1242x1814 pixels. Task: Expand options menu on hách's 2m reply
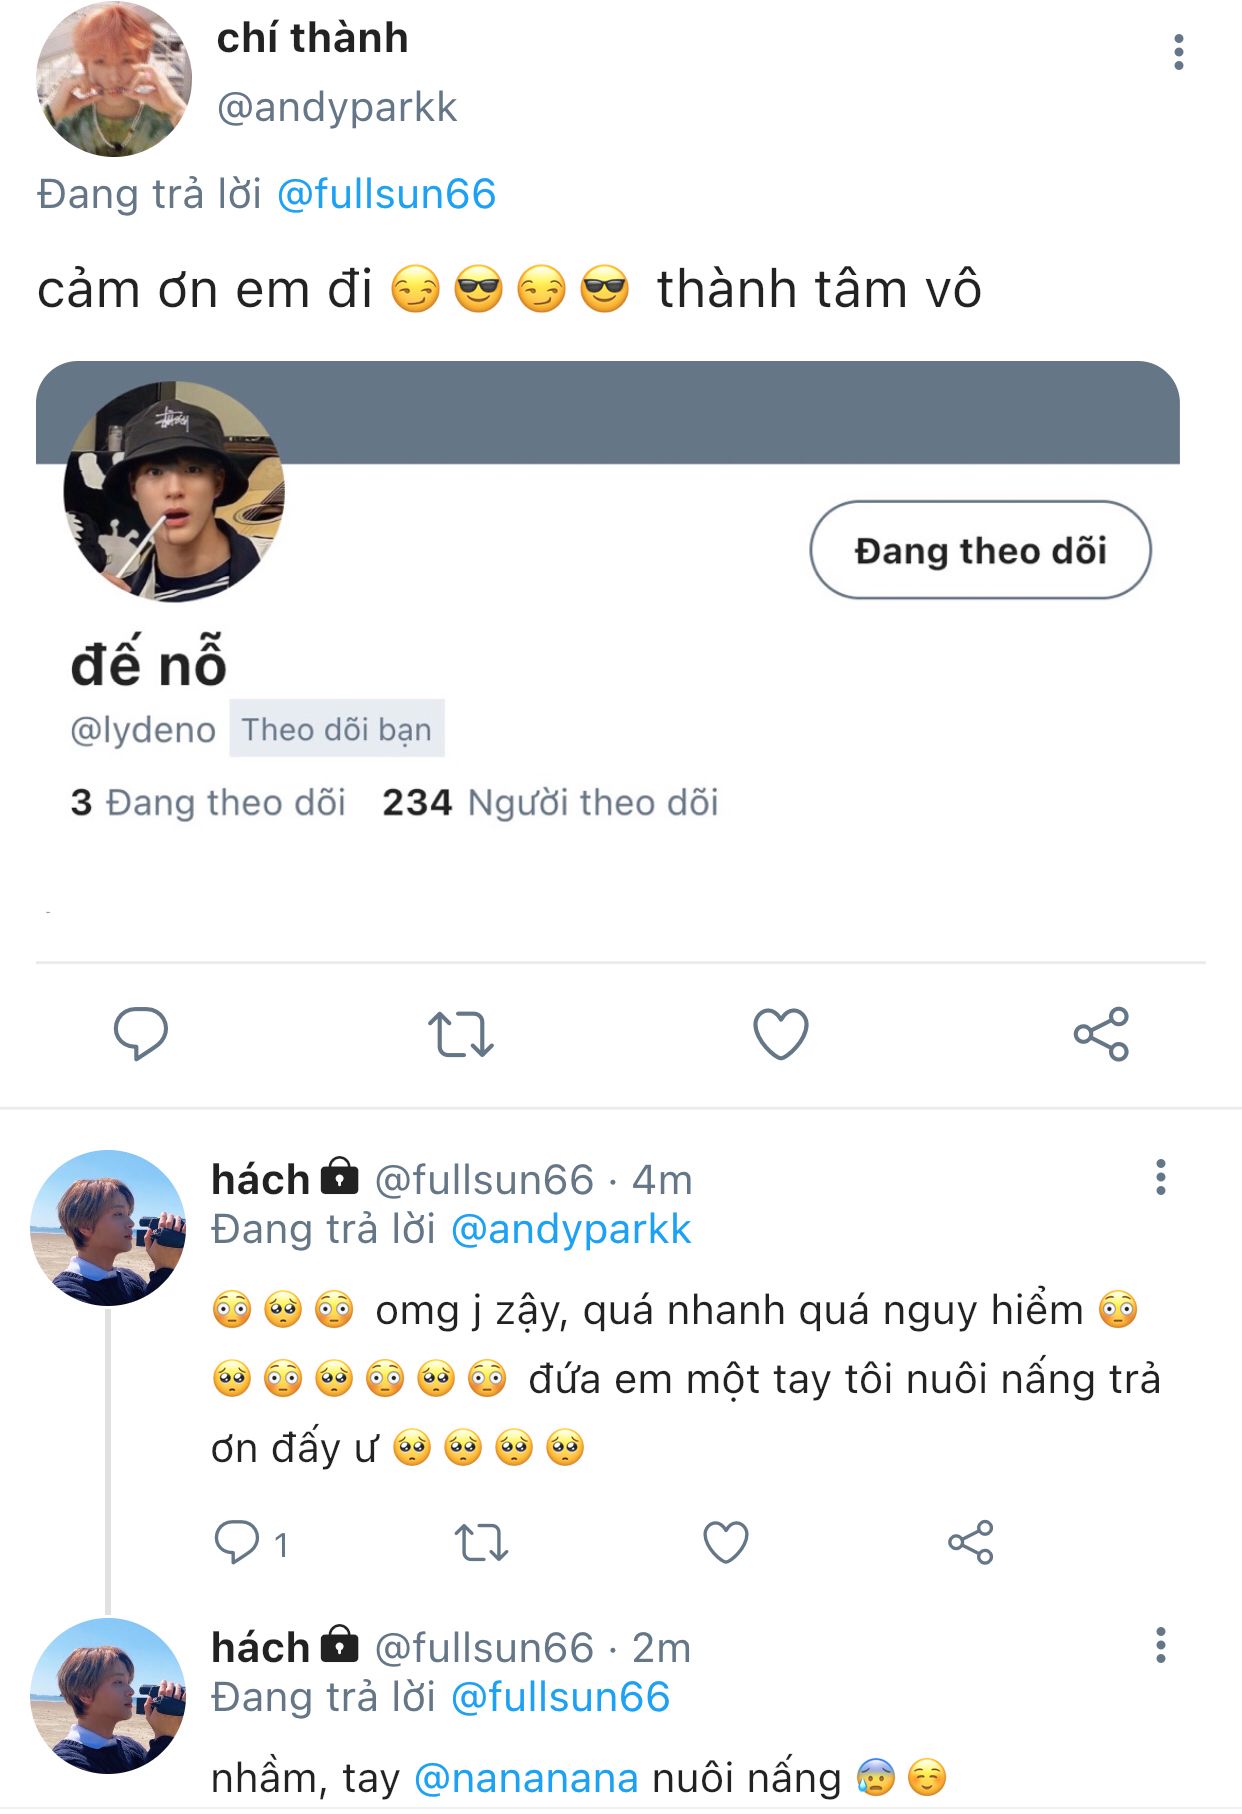(x=1161, y=1645)
